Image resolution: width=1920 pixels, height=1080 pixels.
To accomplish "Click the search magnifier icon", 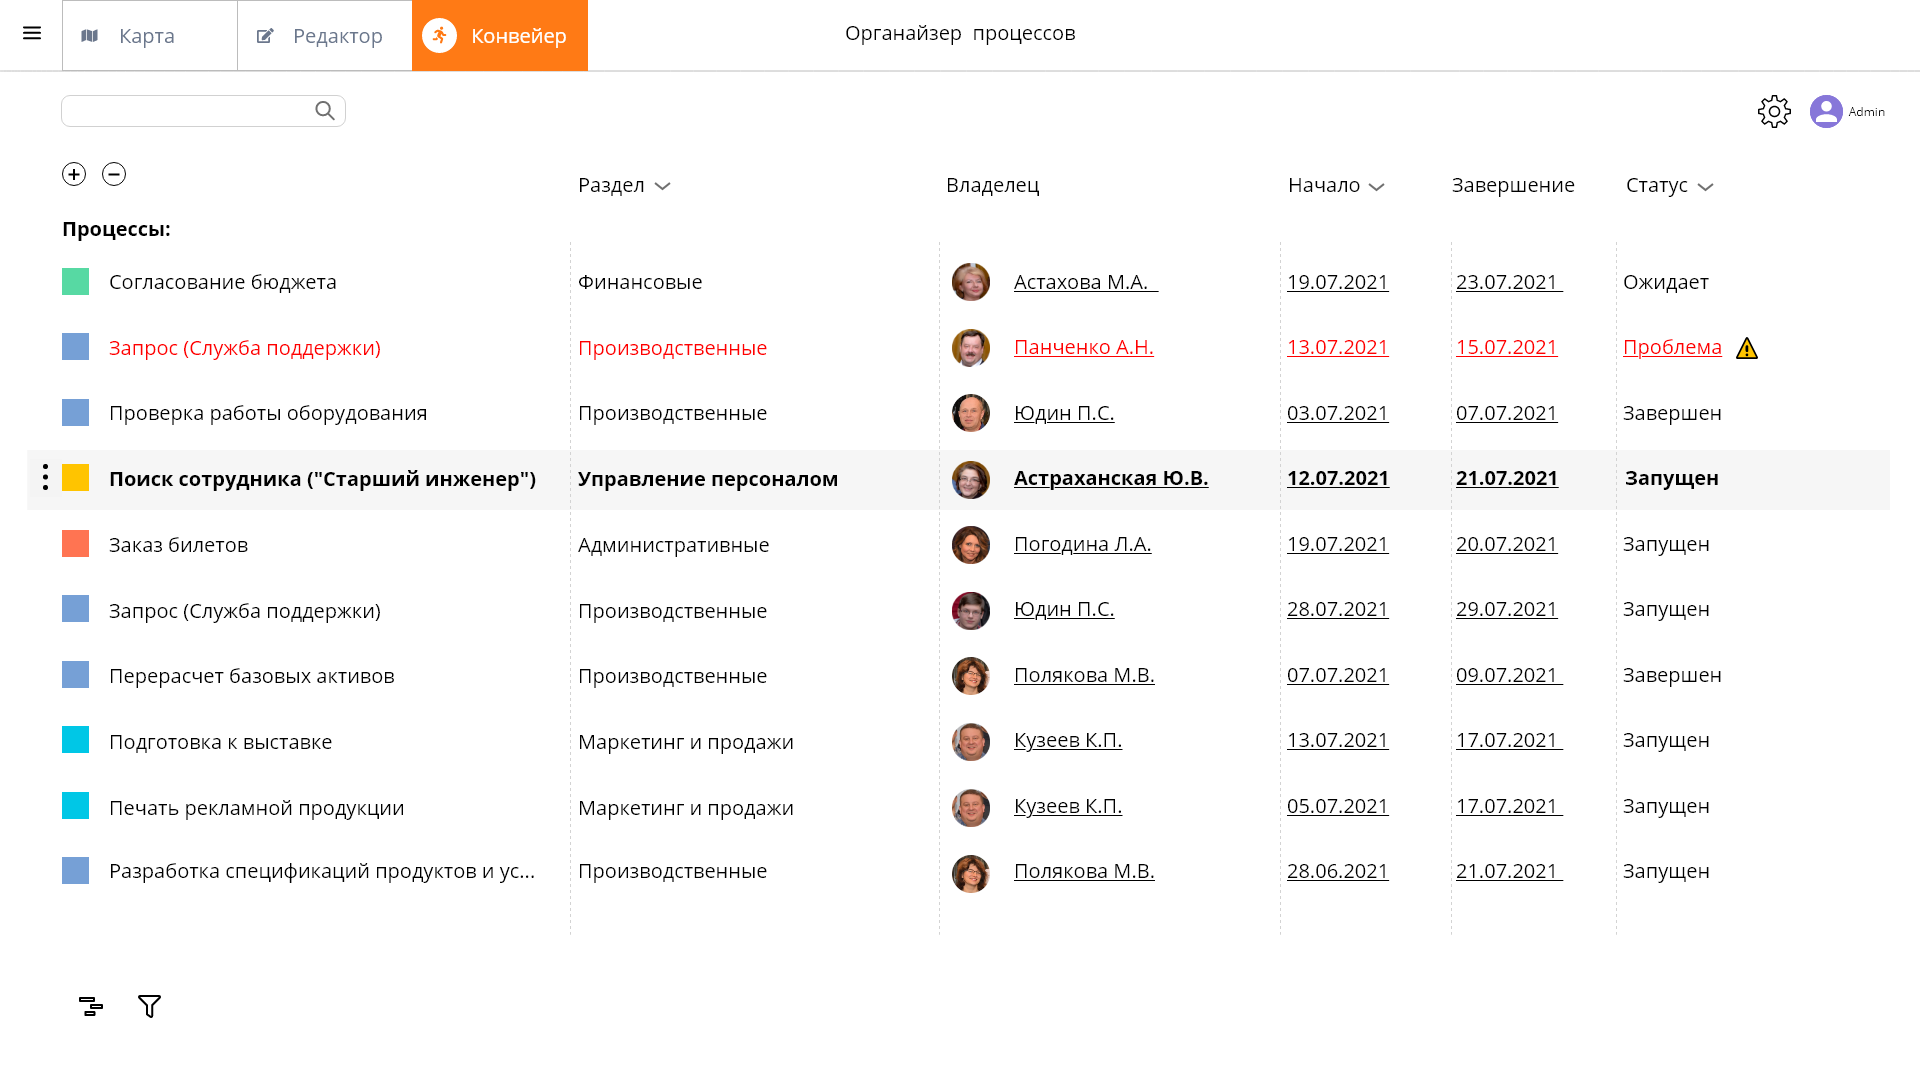I will (x=325, y=111).
